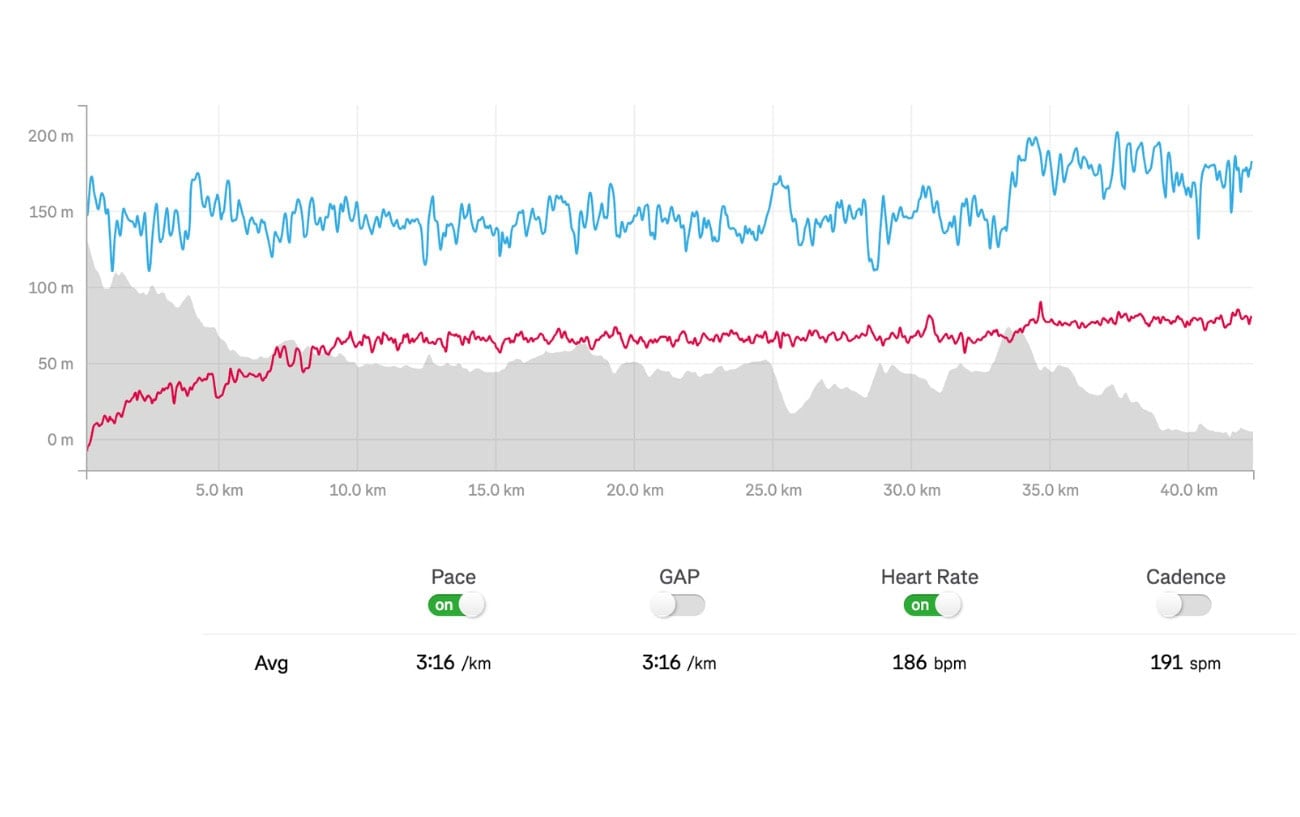Enable the GAP toggle switch
The height and width of the screenshot is (817, 1300).
677,605
